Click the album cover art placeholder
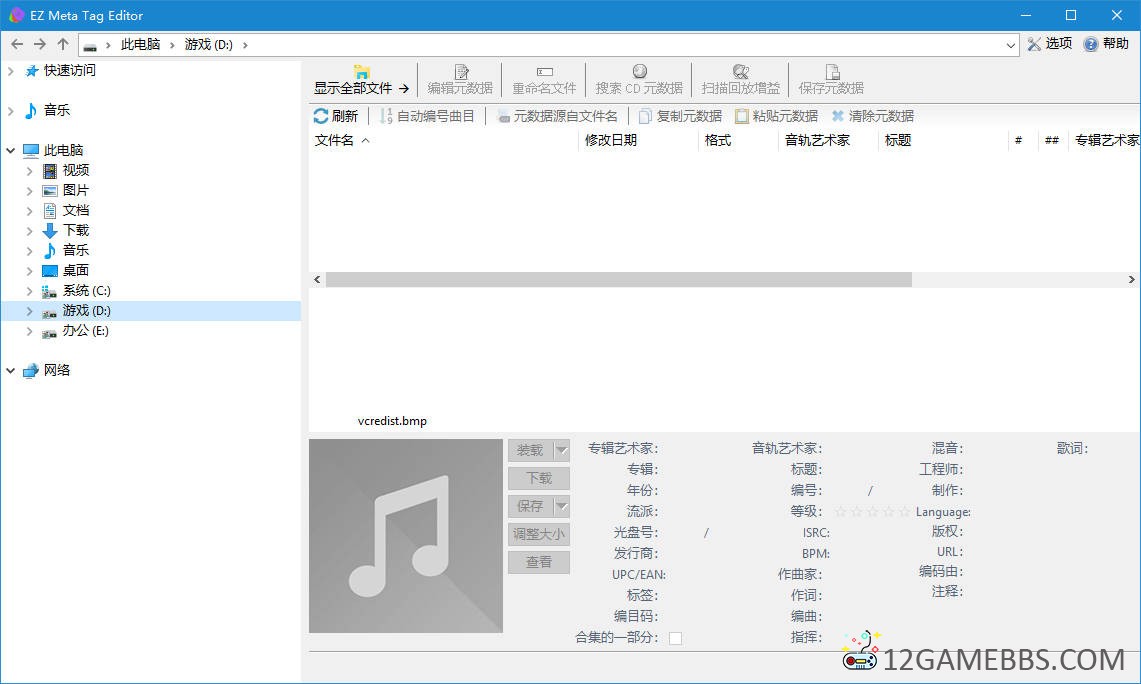1141x684 pixels. pos(406,536)
